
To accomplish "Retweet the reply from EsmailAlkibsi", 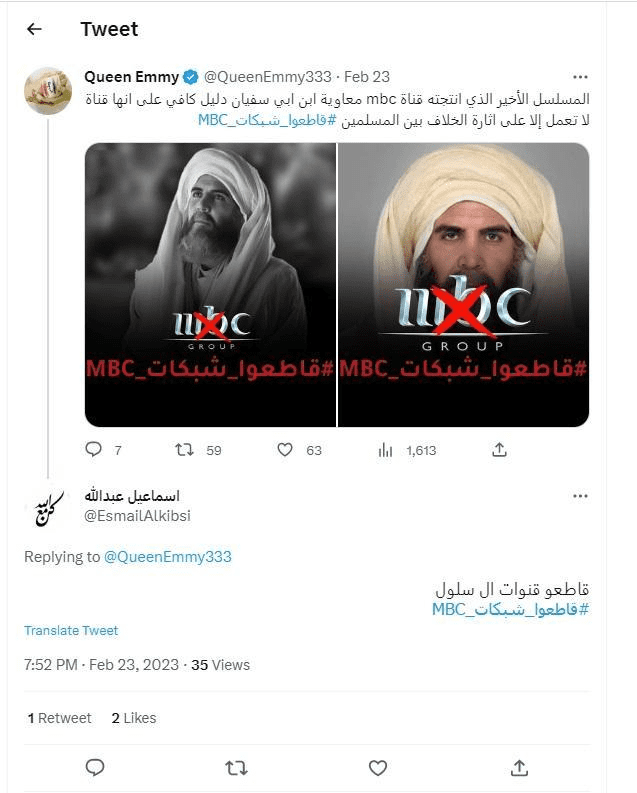I will [236, 768].
